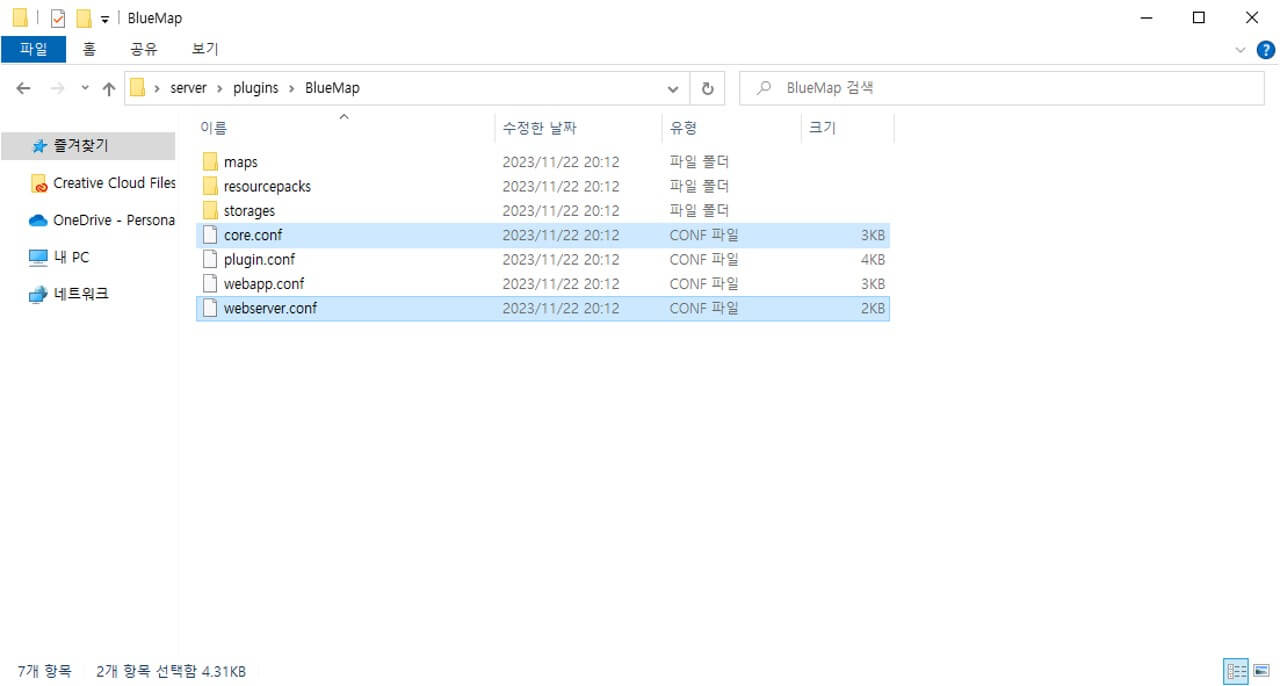This screenshot has width=1280, height=686.
Task: Click BlueMap in the breadcrumb path
Action: pos(332,88)
